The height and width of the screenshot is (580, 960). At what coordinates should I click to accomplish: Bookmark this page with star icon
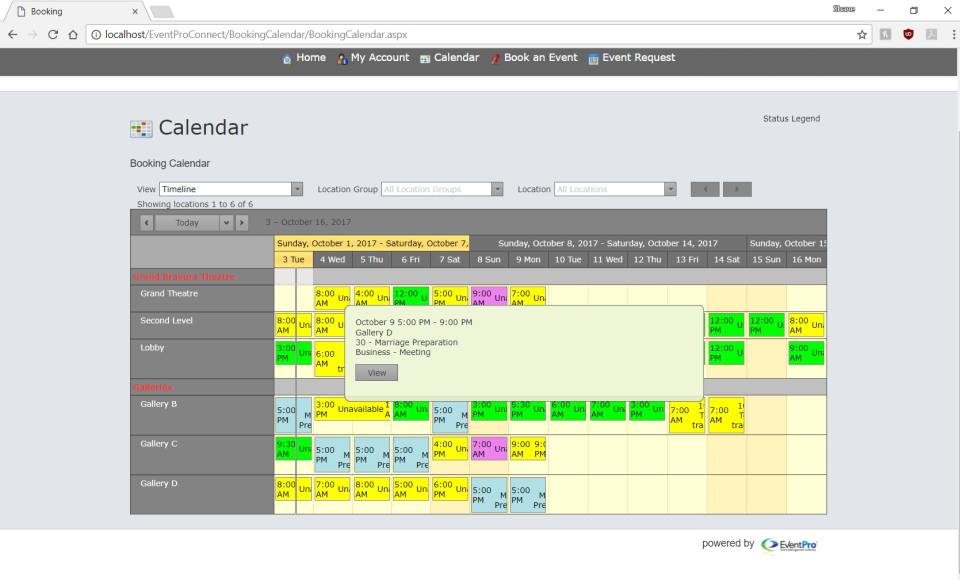862,35
